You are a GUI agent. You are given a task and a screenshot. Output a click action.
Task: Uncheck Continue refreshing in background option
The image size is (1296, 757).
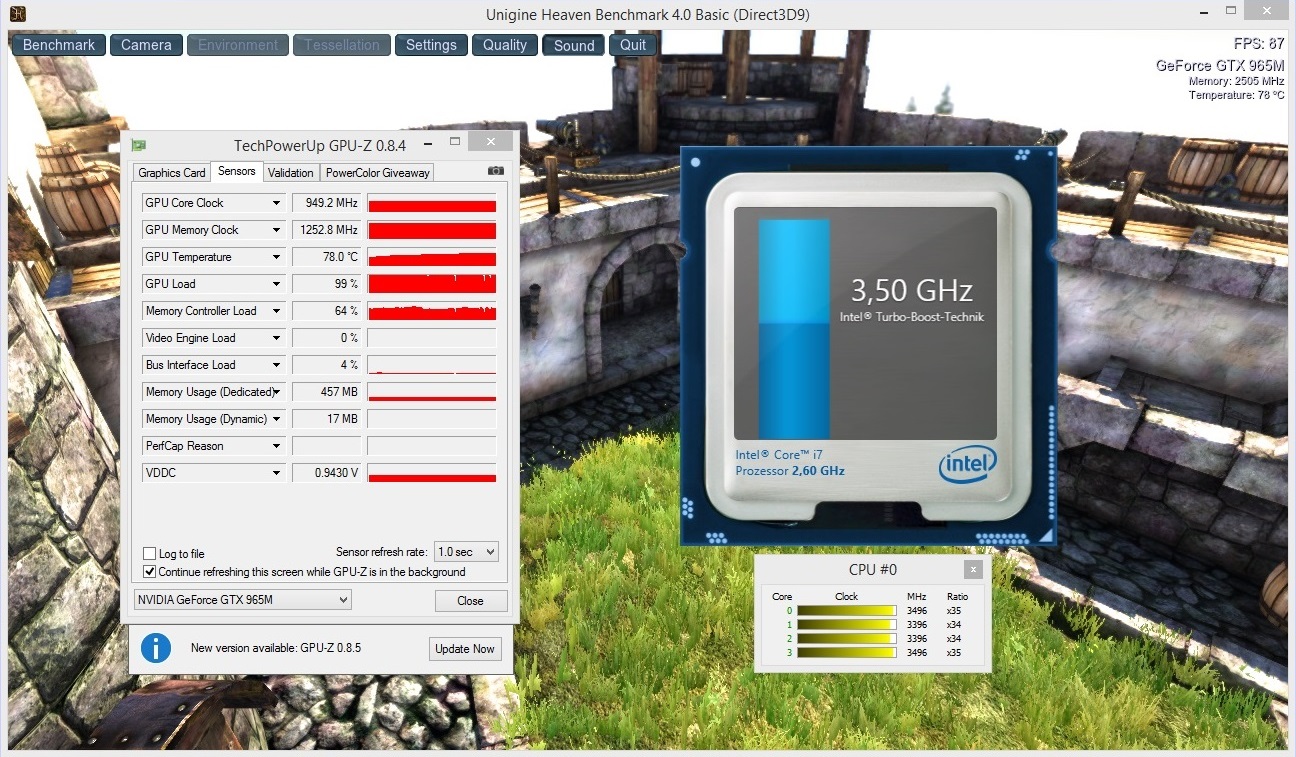pos(149,572)
